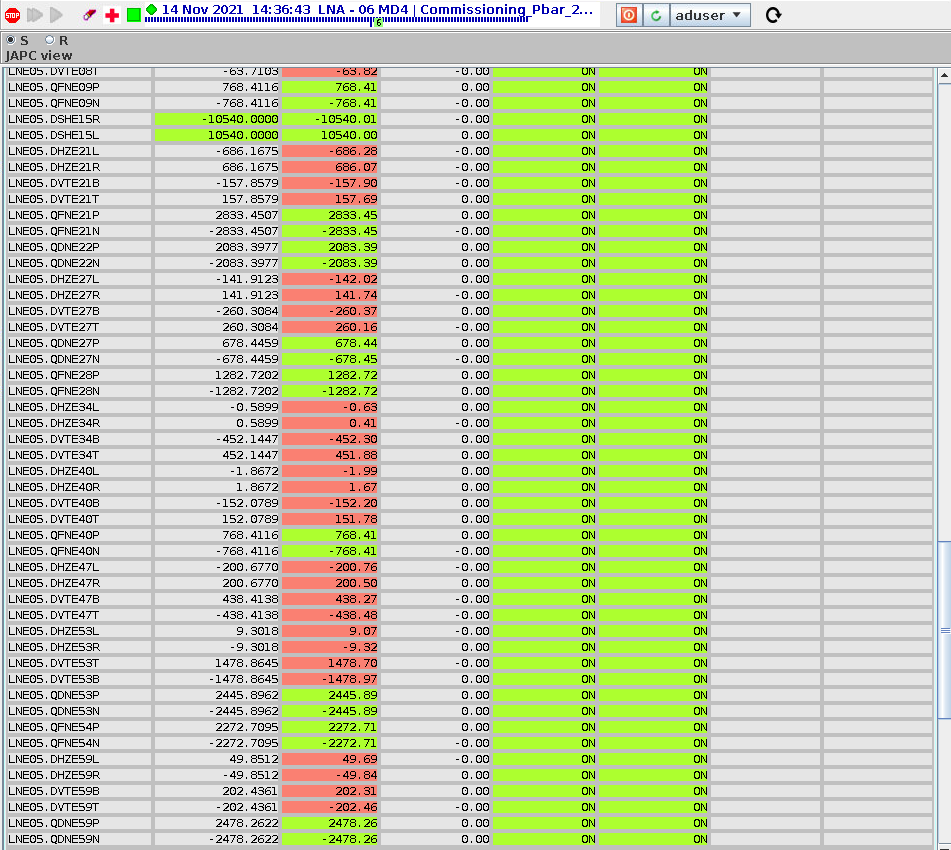This screenshot has height=850, width=951.
Task: Click the green 6 marker on timing bar
Action: 378,23
